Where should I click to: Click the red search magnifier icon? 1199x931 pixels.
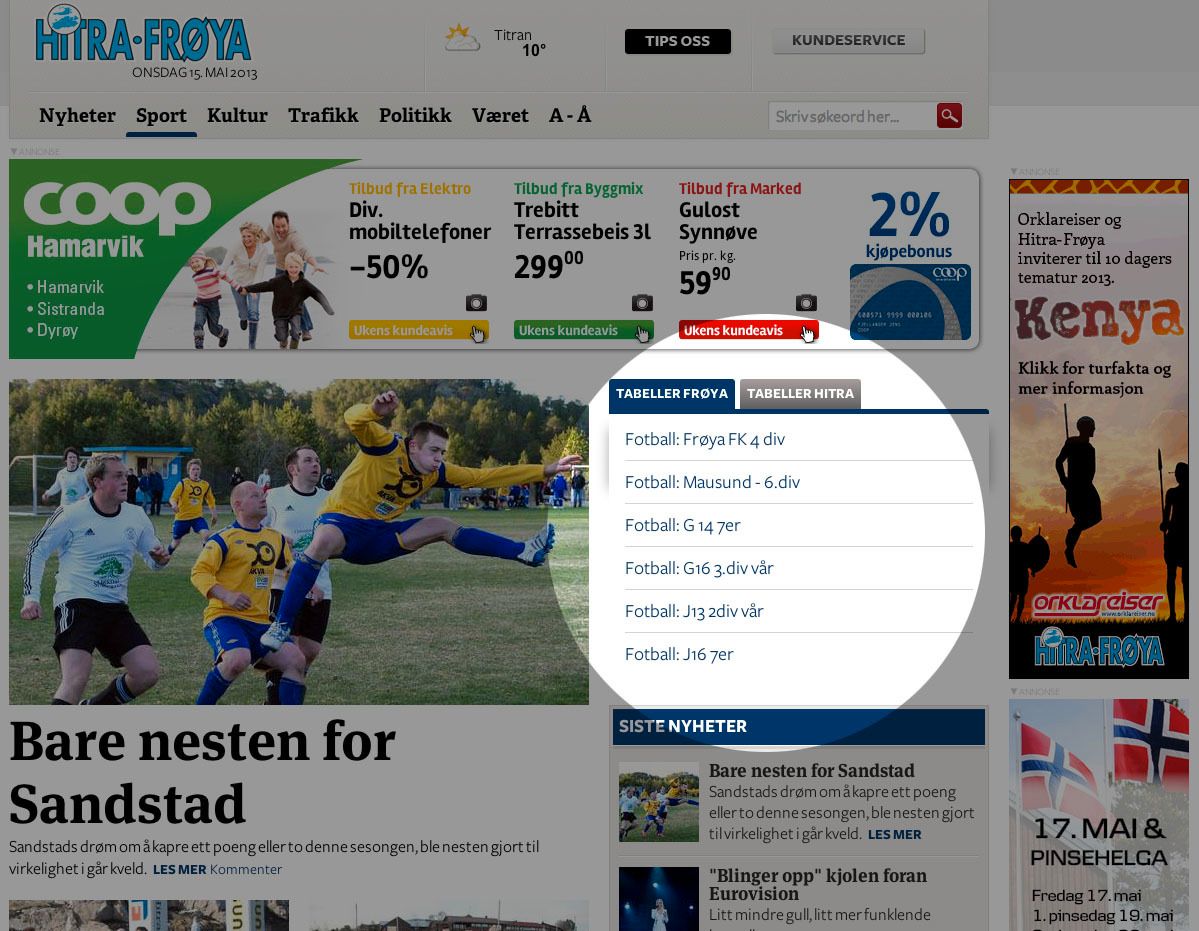pos(949,116)
